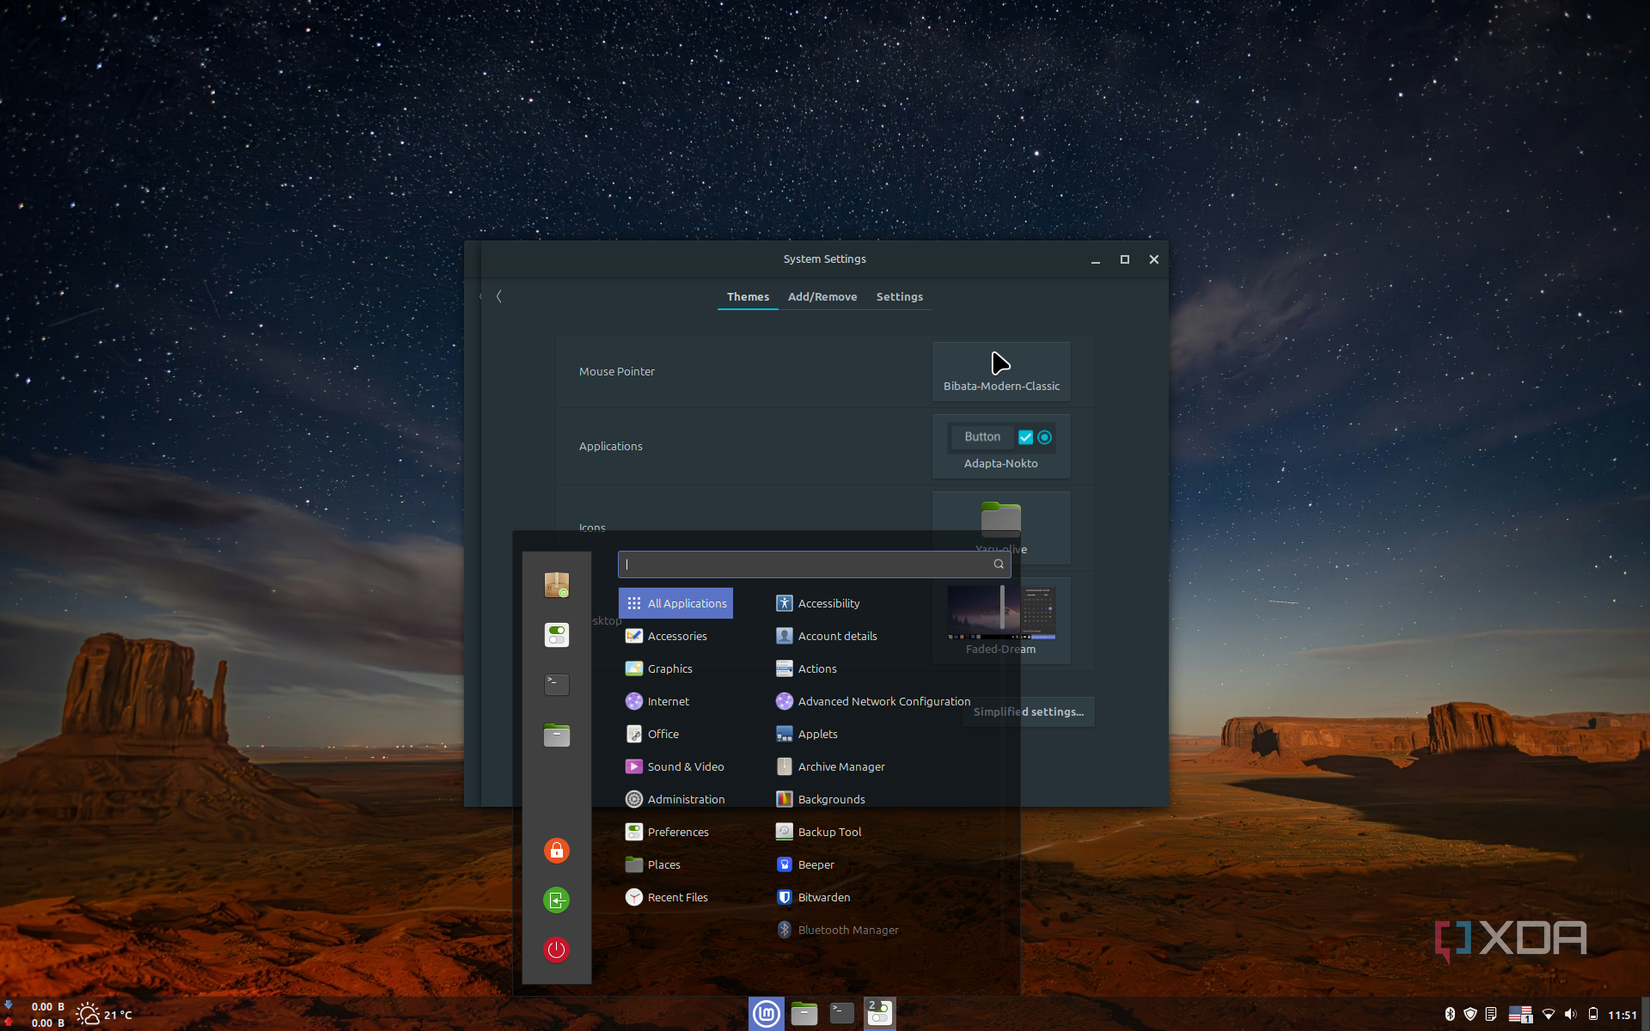The height and width of the screenshot is (1031, 1650).
Task: Shut down using the red power icon
Action: point(557,949)
